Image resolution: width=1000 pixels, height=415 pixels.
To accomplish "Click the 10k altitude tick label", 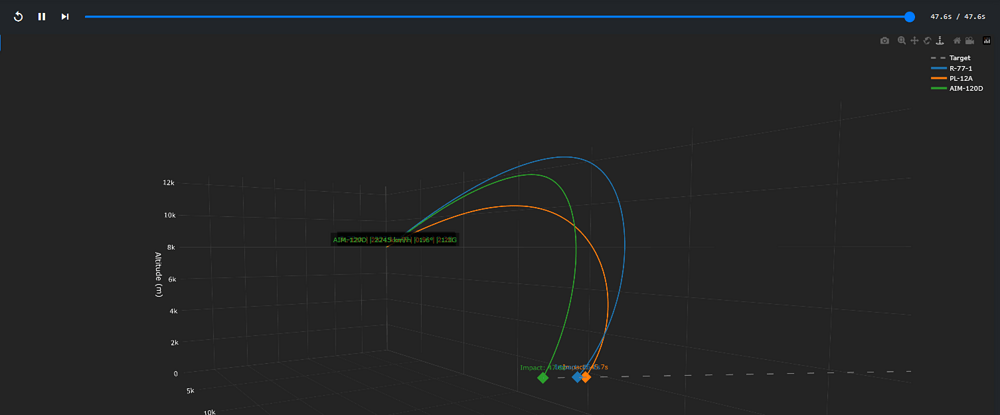I will (x=168, y=215).
